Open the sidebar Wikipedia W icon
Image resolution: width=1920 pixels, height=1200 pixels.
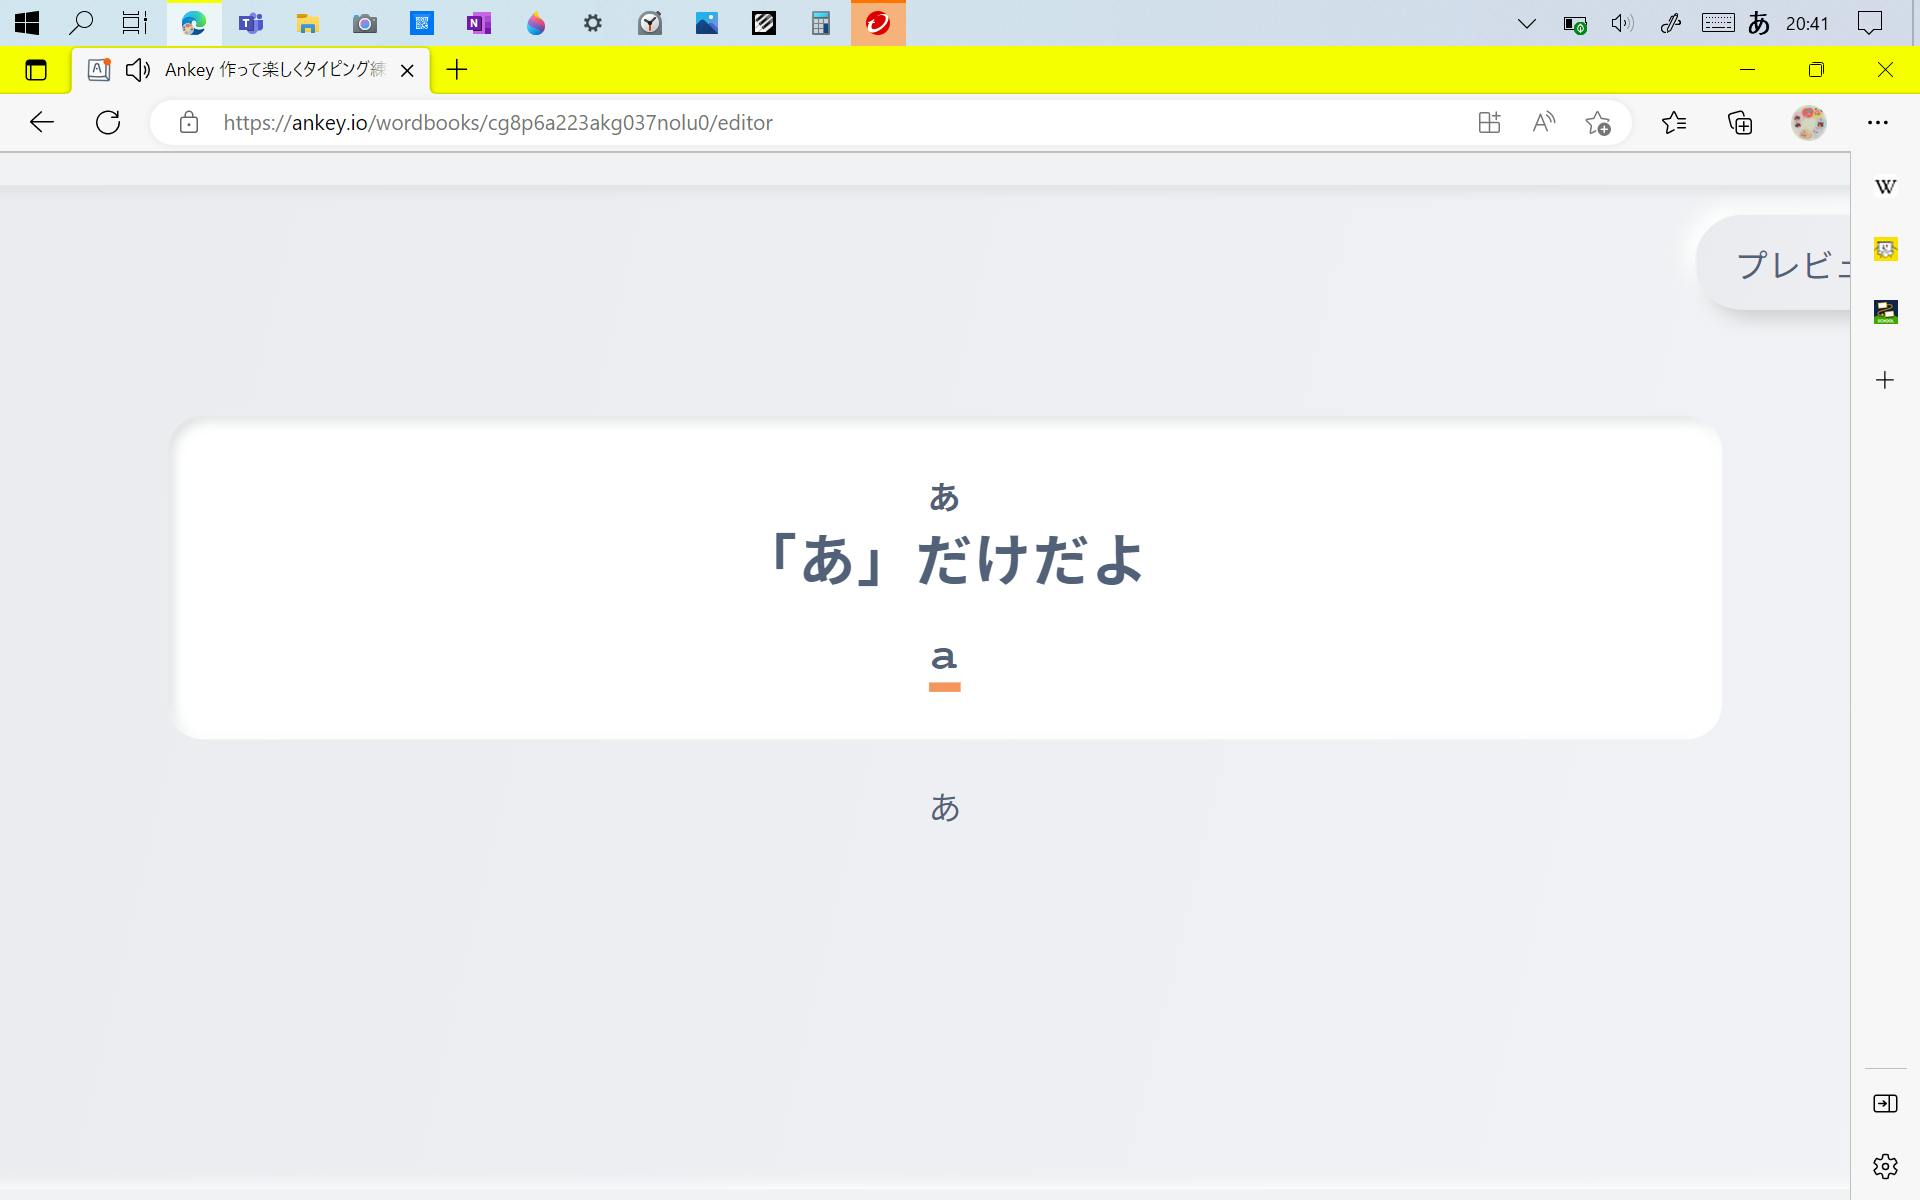pyautogui.click(x=1885, y=187)
